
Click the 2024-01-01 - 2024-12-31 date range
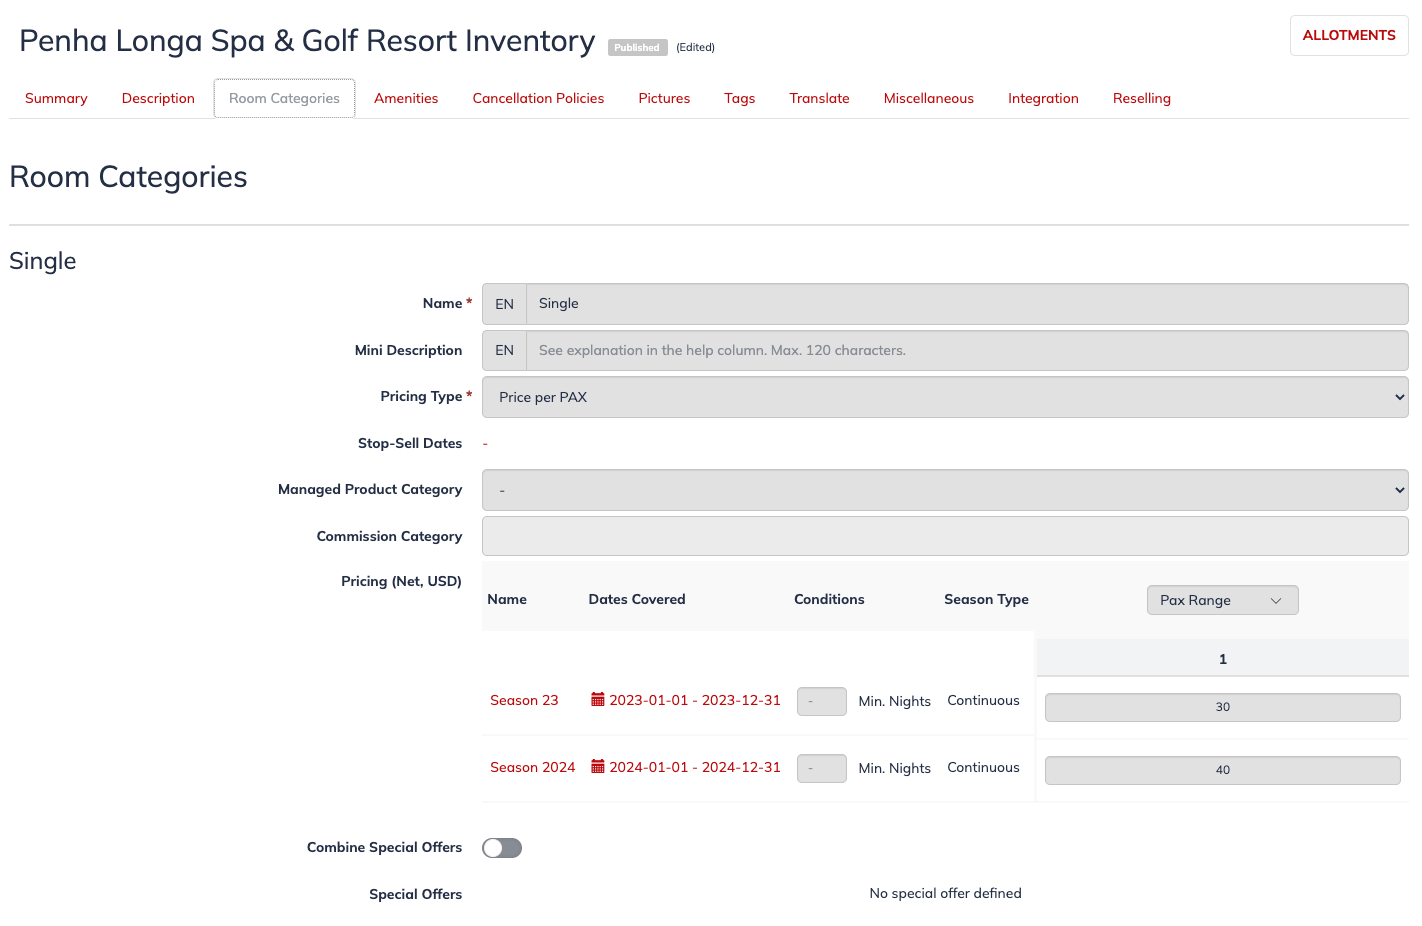[695, 767]
